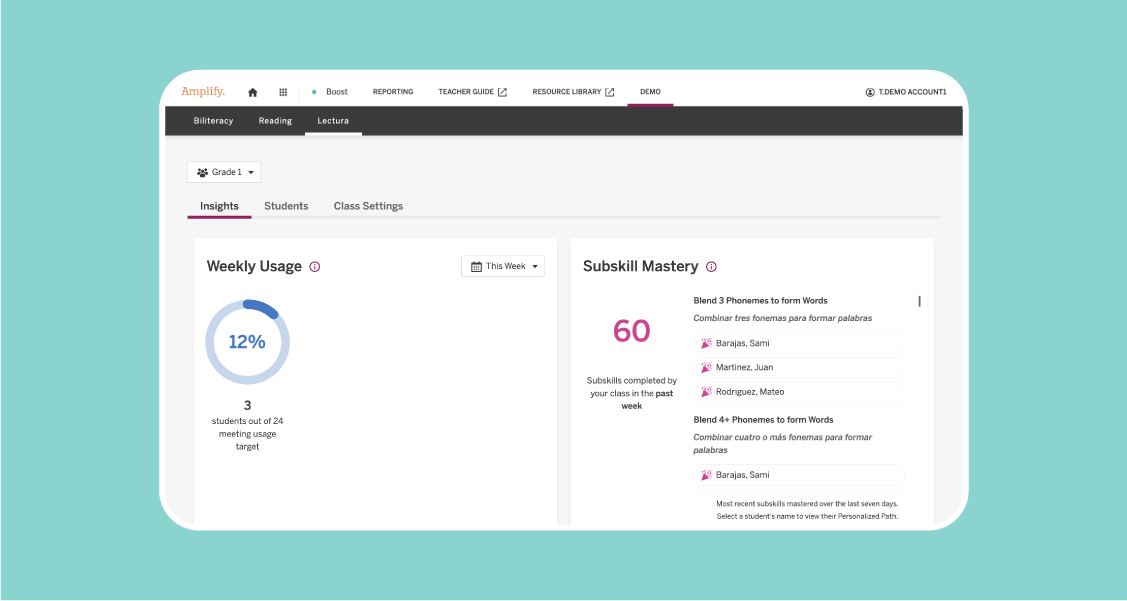Viewport: 1127px width, 601px height.
Task: Select the Reading tab
Action: pyautogui.click(x=275, y=121)
